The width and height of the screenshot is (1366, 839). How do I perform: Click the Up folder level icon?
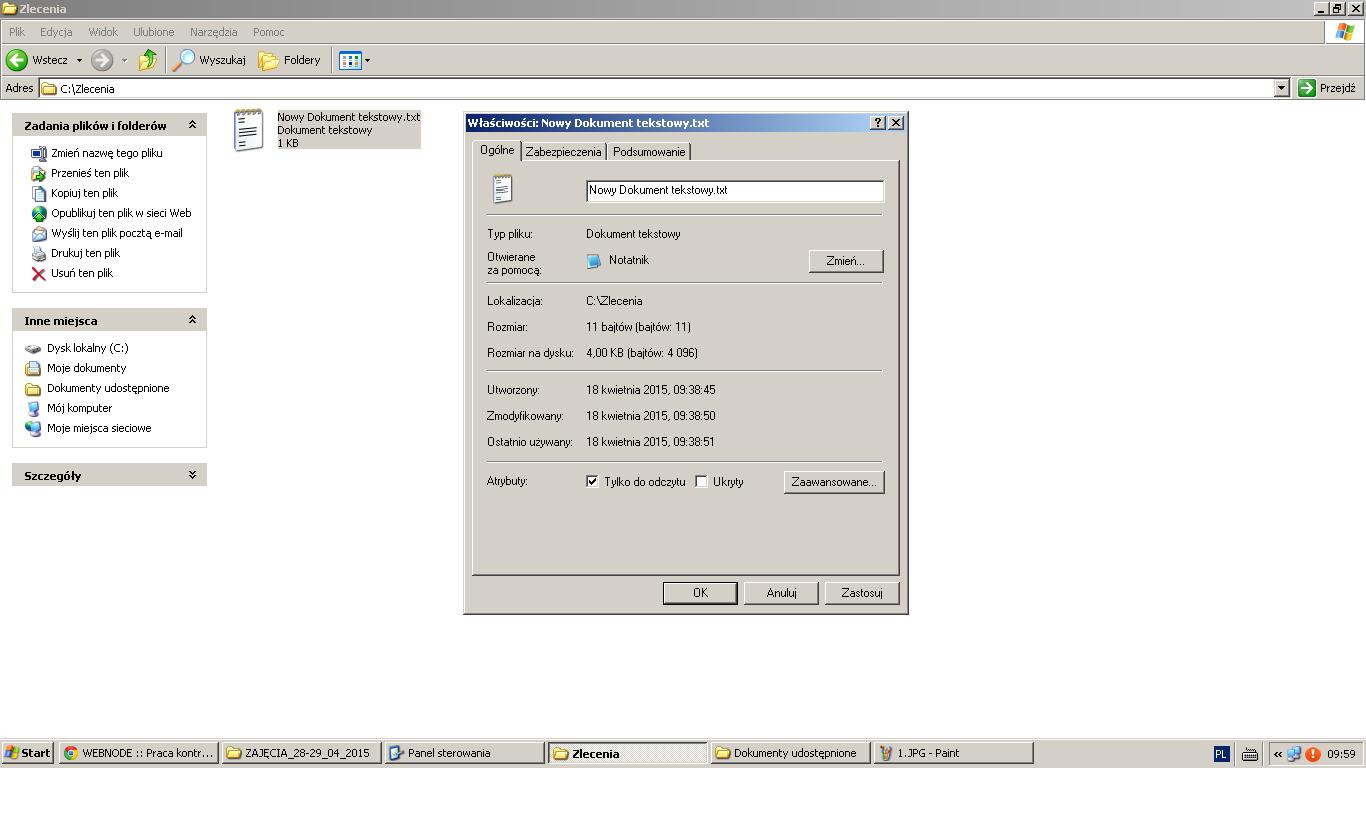tap(148, 60)
